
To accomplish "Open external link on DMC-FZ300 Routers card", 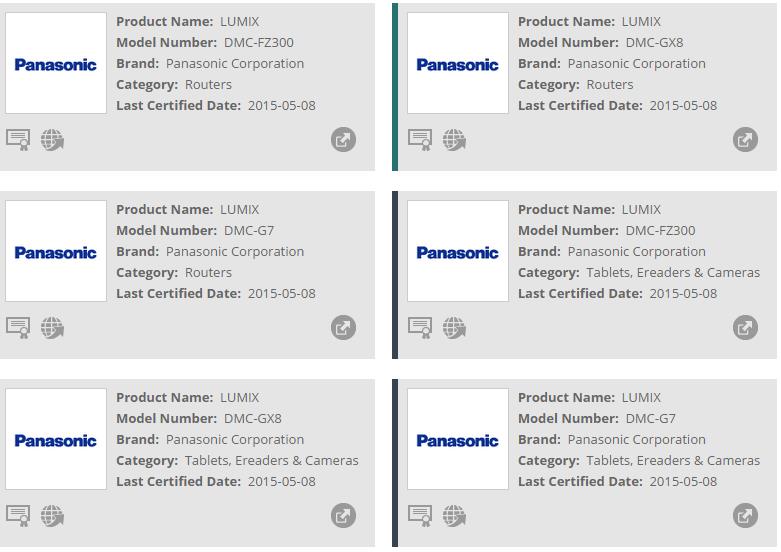I will (343, 140).
